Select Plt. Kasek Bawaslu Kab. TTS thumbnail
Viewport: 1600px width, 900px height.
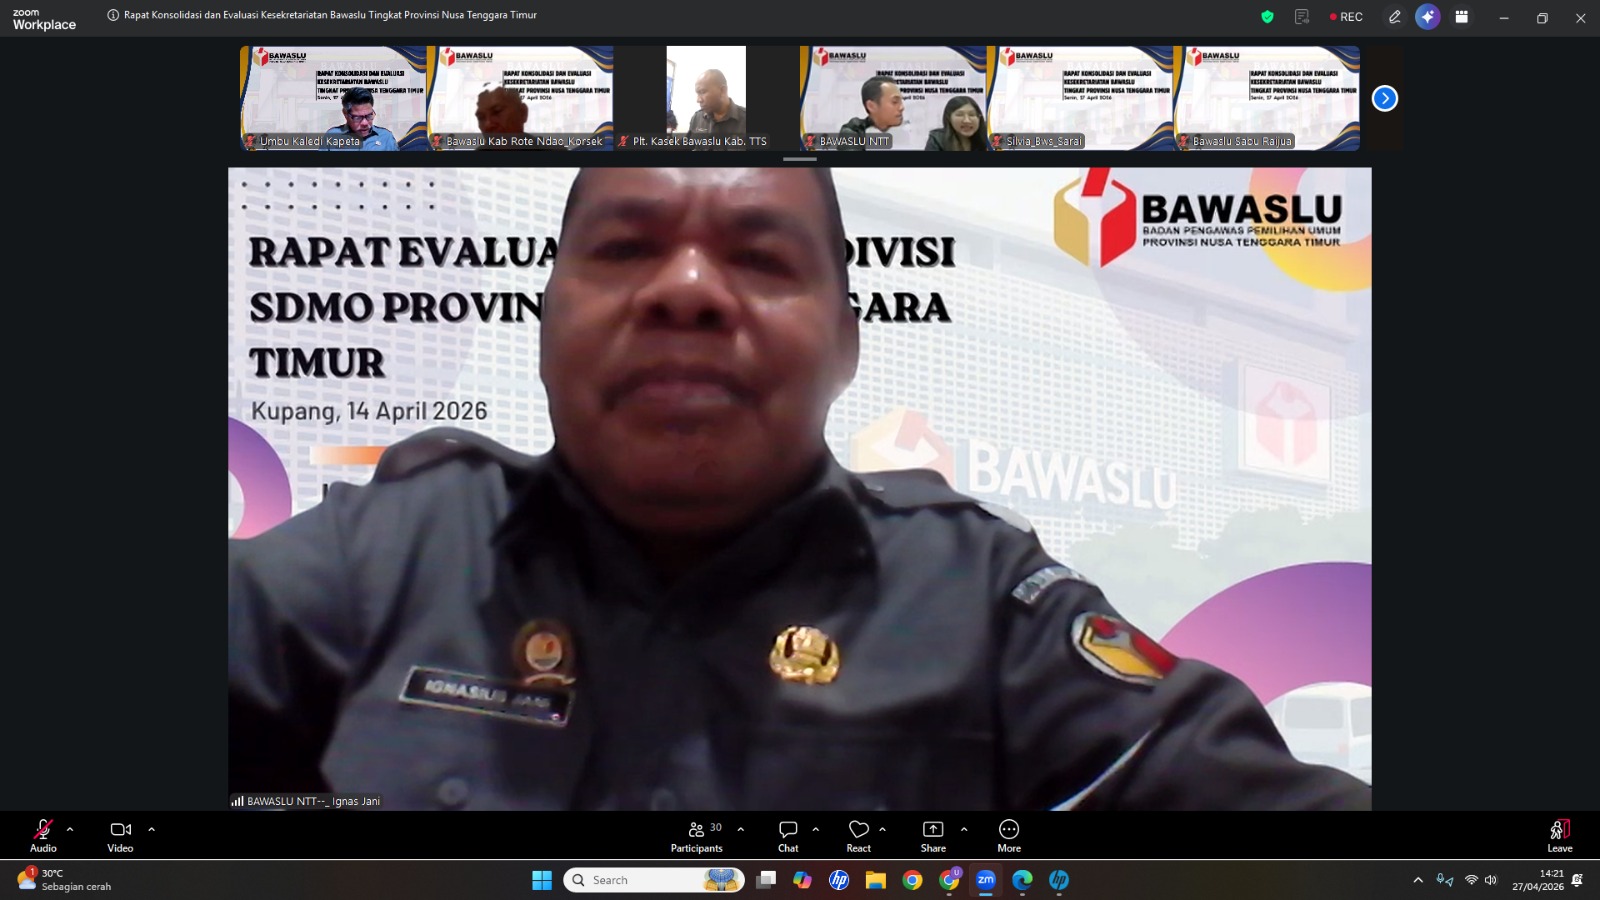(x=706, y=98)
